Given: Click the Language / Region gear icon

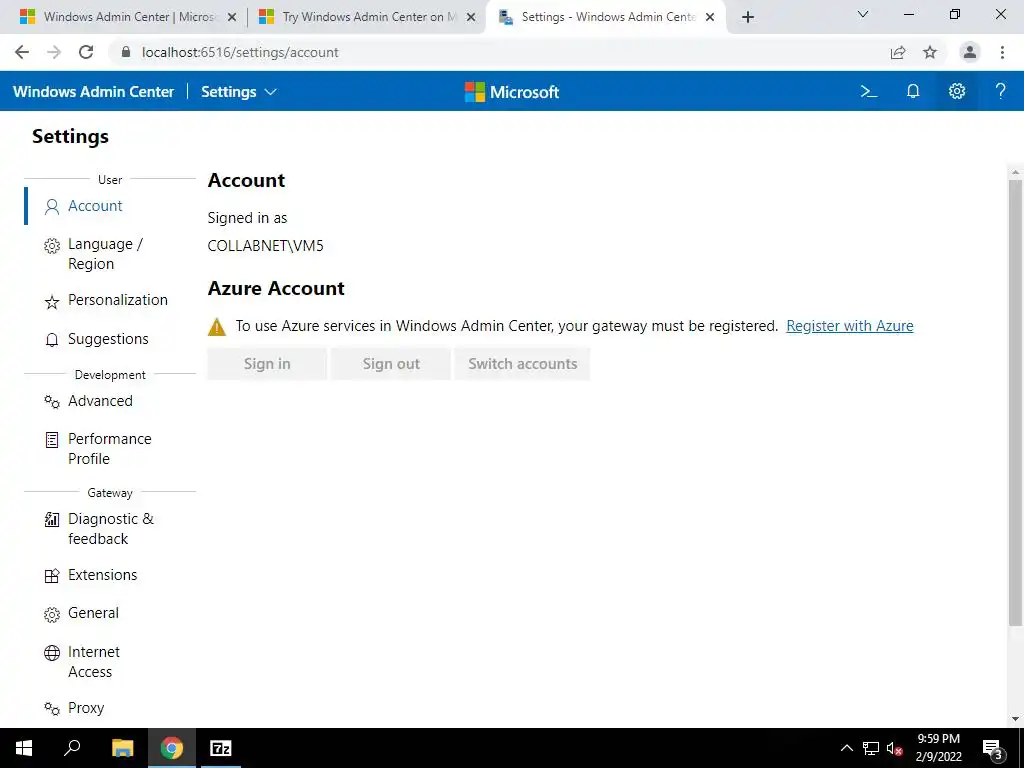Looking at the screenshot, I should click(52, 246).
